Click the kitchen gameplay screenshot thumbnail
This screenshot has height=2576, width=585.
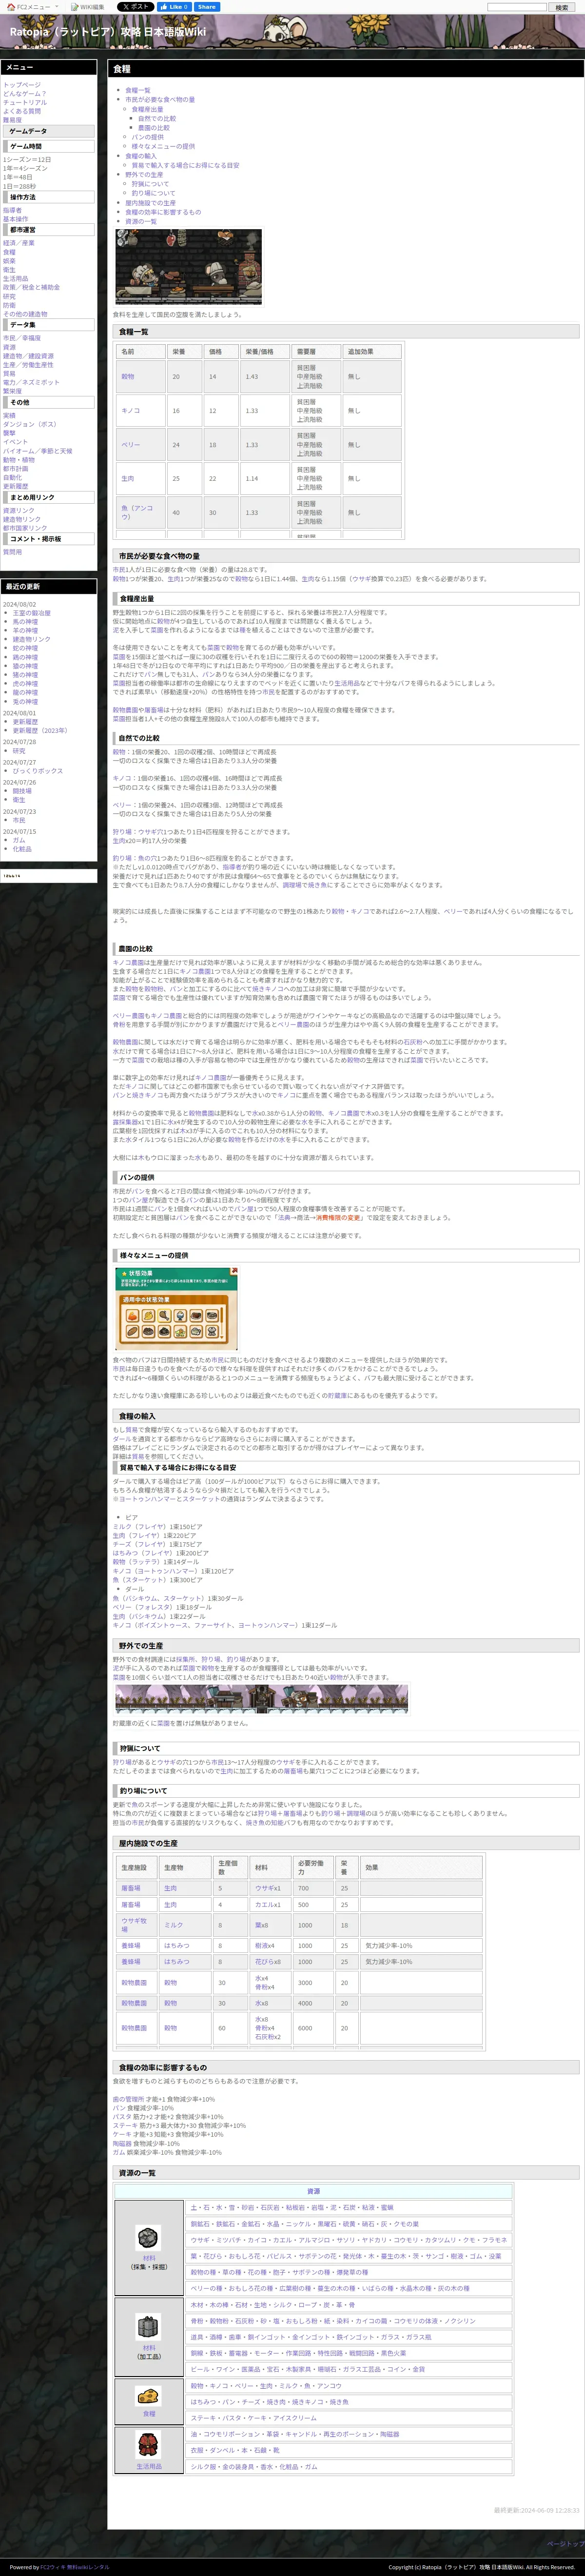click(x=189, y=267)
